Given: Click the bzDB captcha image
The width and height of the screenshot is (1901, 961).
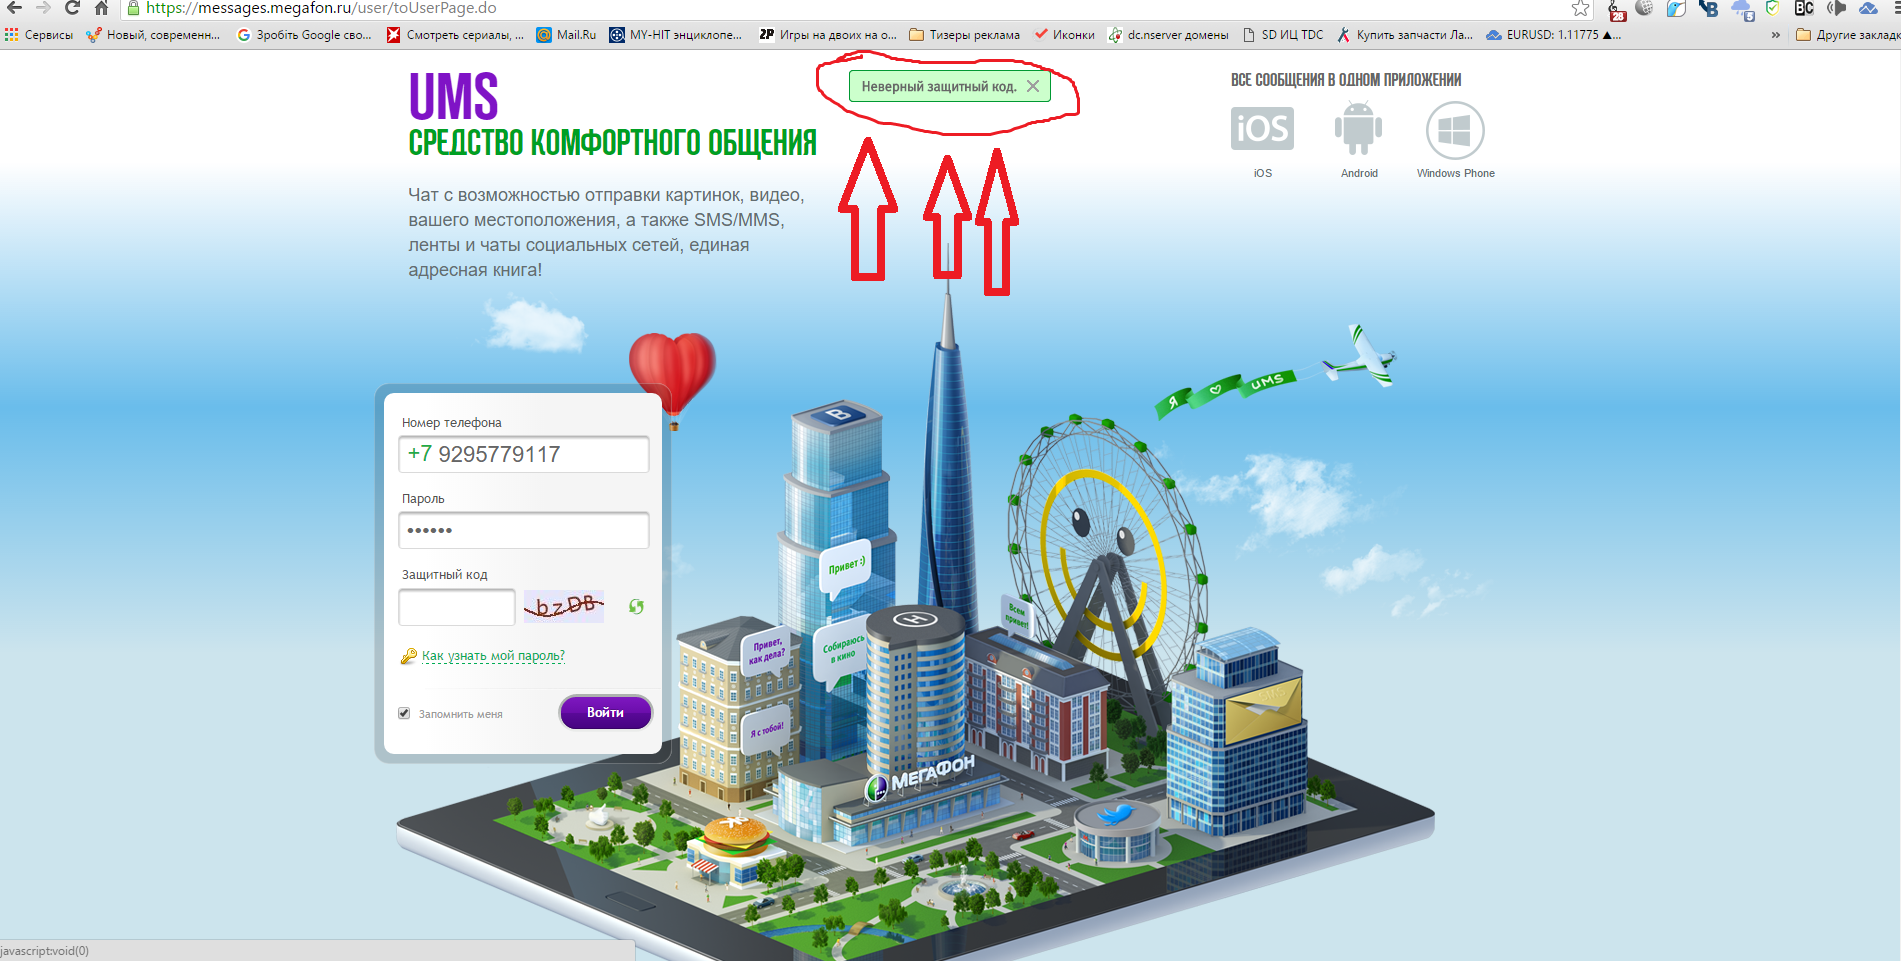Looking at the screenshot, I should click(x=564, y=606).
